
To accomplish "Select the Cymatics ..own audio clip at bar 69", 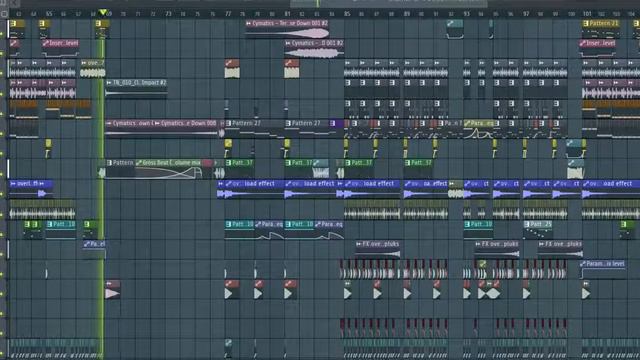I will point(129,128).
